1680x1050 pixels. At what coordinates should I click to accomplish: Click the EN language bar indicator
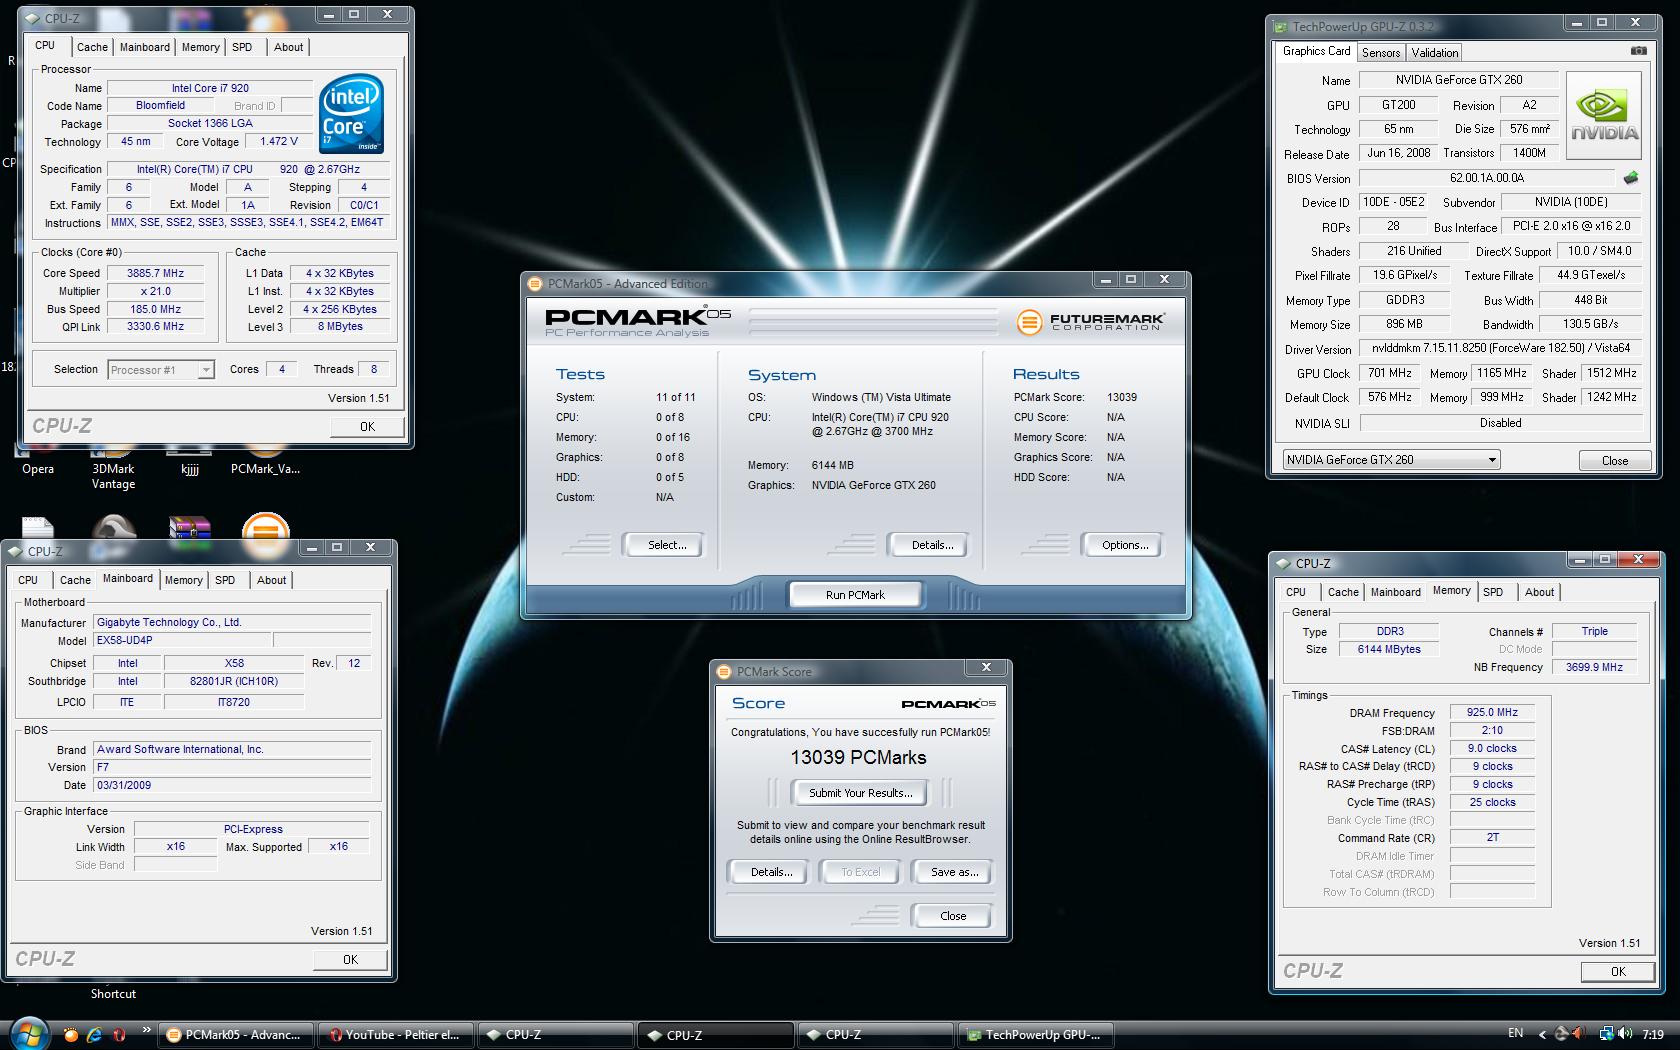pyautogui.click(x=1516, y=1034)
